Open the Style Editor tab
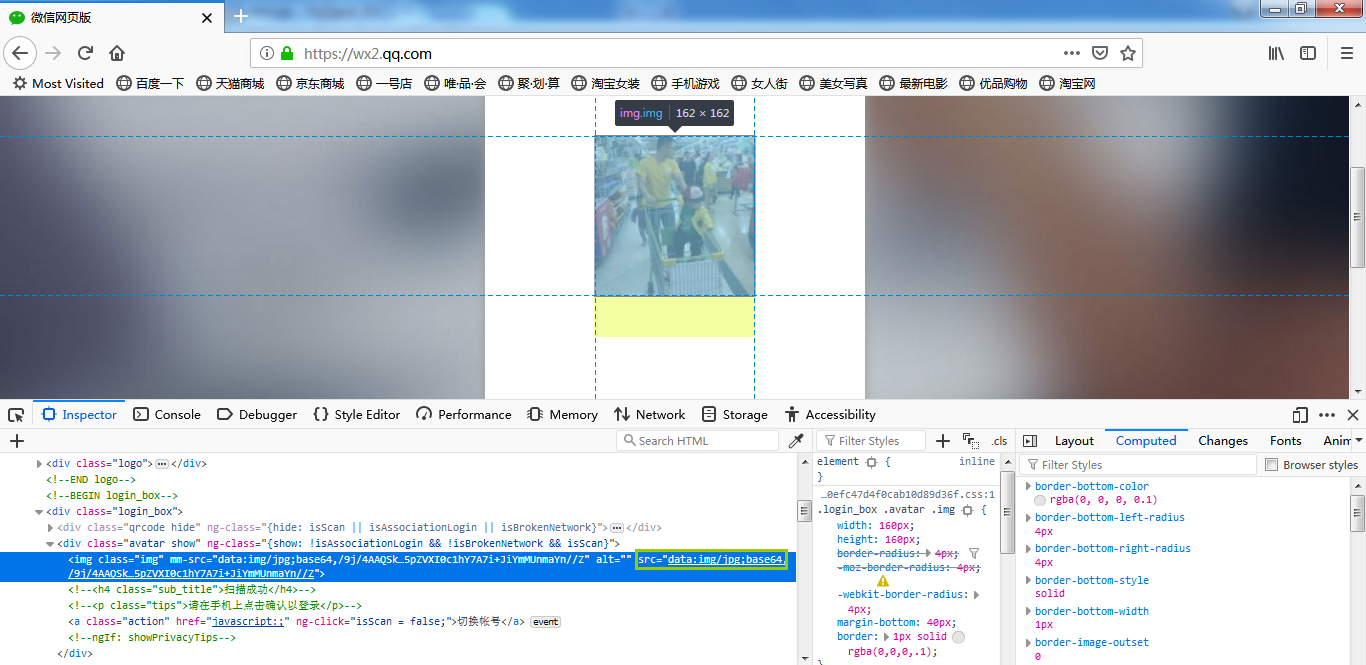The image size is (1366, 665). (x=356, y=415)
